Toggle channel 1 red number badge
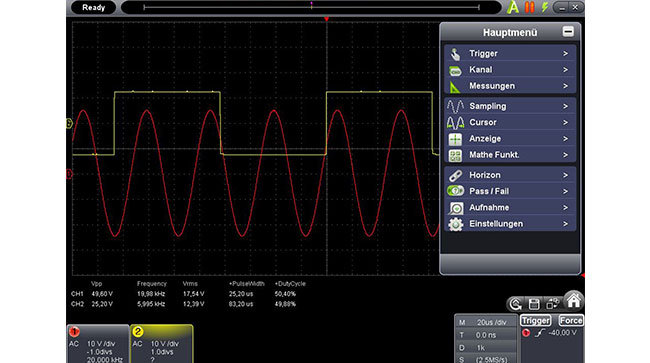650x363 pixels. pos(74,332)
